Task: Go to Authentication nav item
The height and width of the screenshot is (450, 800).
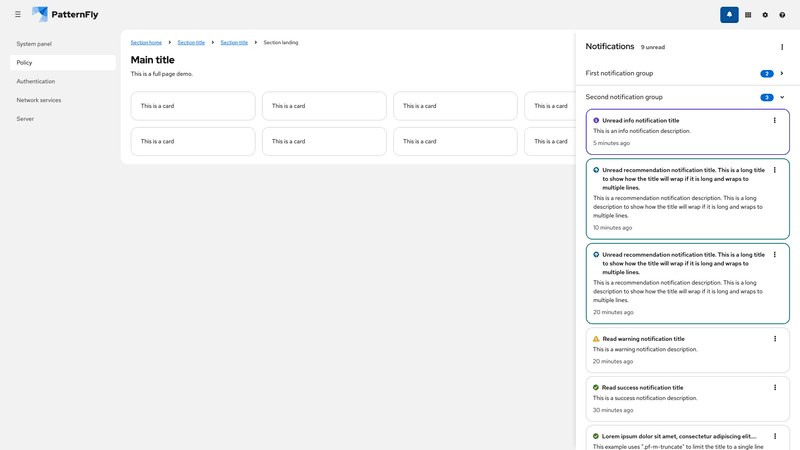Action: click(36, 81)
